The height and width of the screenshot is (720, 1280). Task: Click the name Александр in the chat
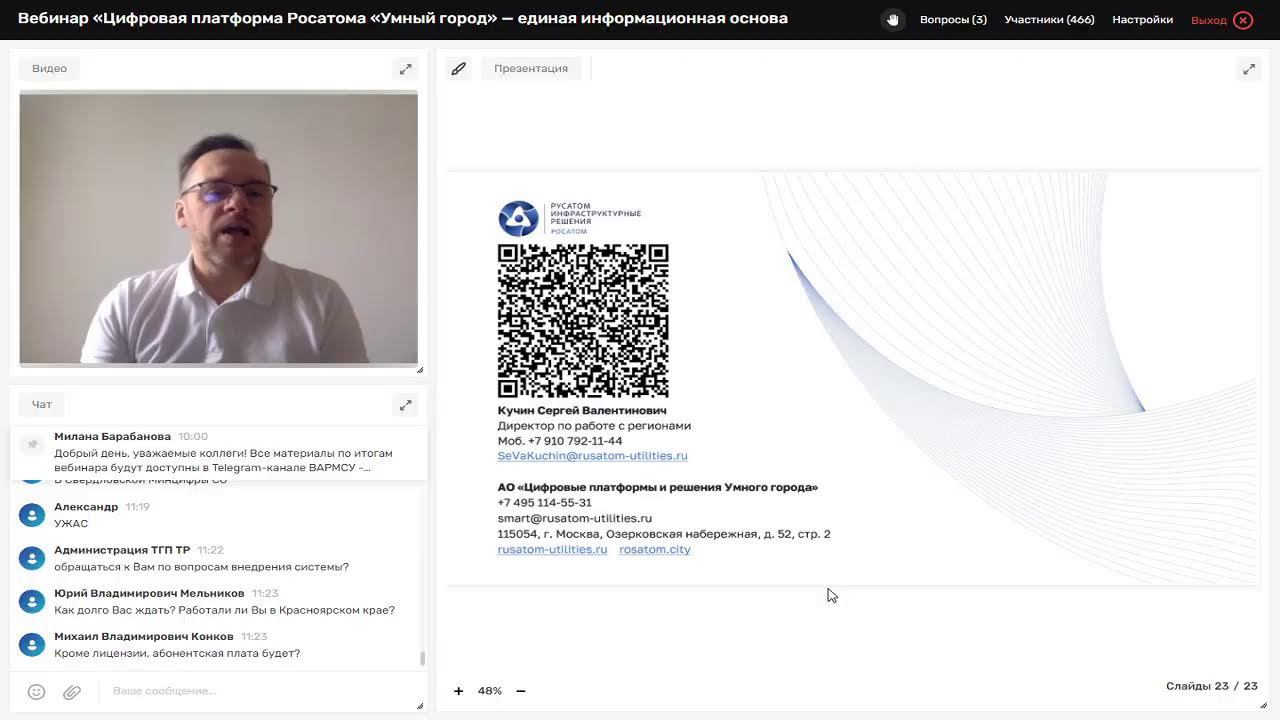tap(86, 507)
